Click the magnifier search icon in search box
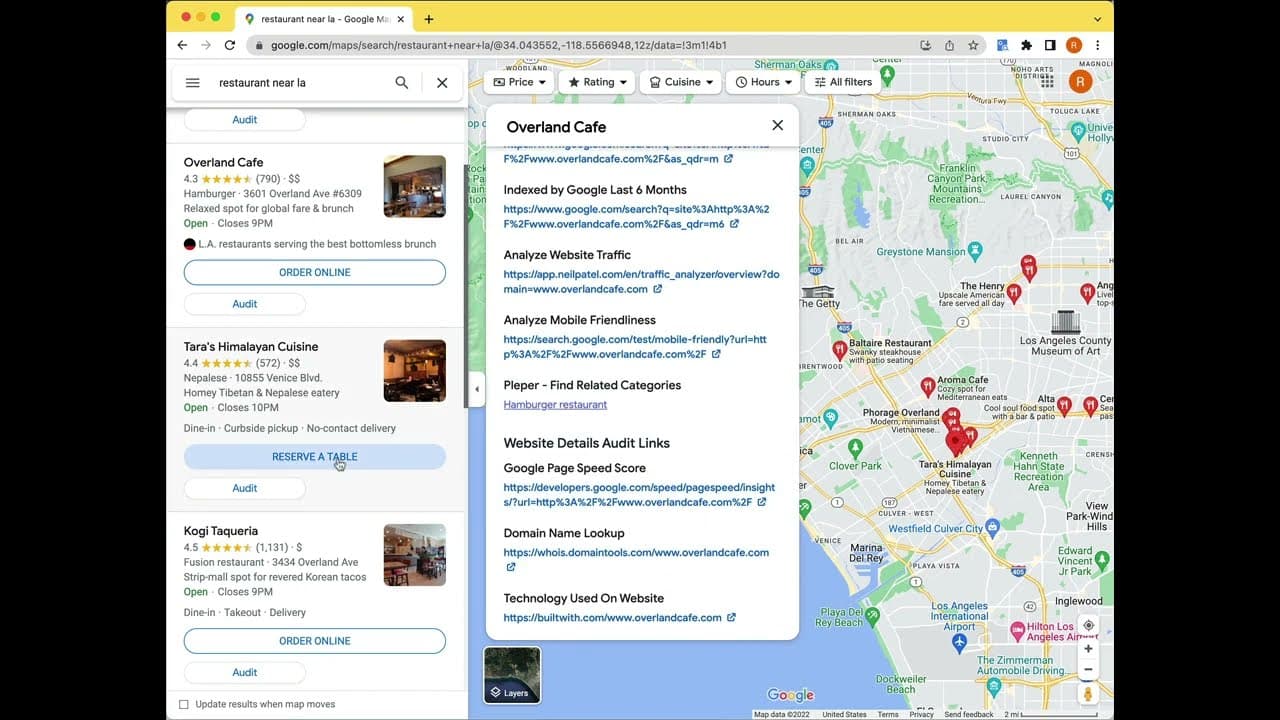 coord(402,83)
